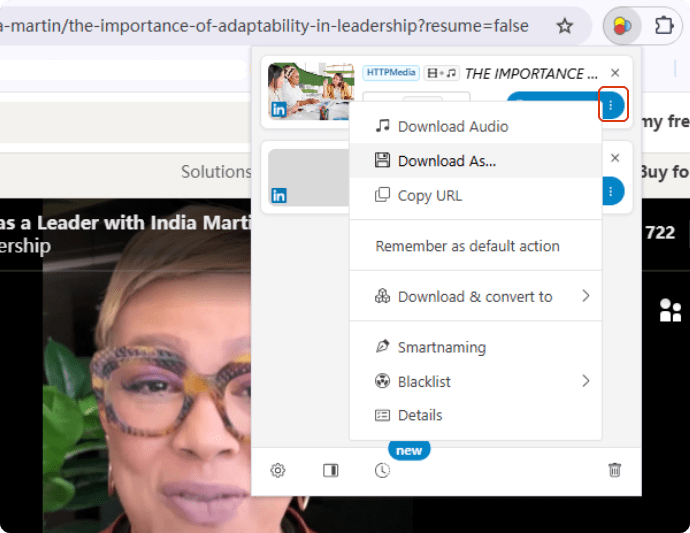Screen dimensions: 690x533
Task: Click the Video DownloadHelper extension icon
Action: click(x=622, y=26)
